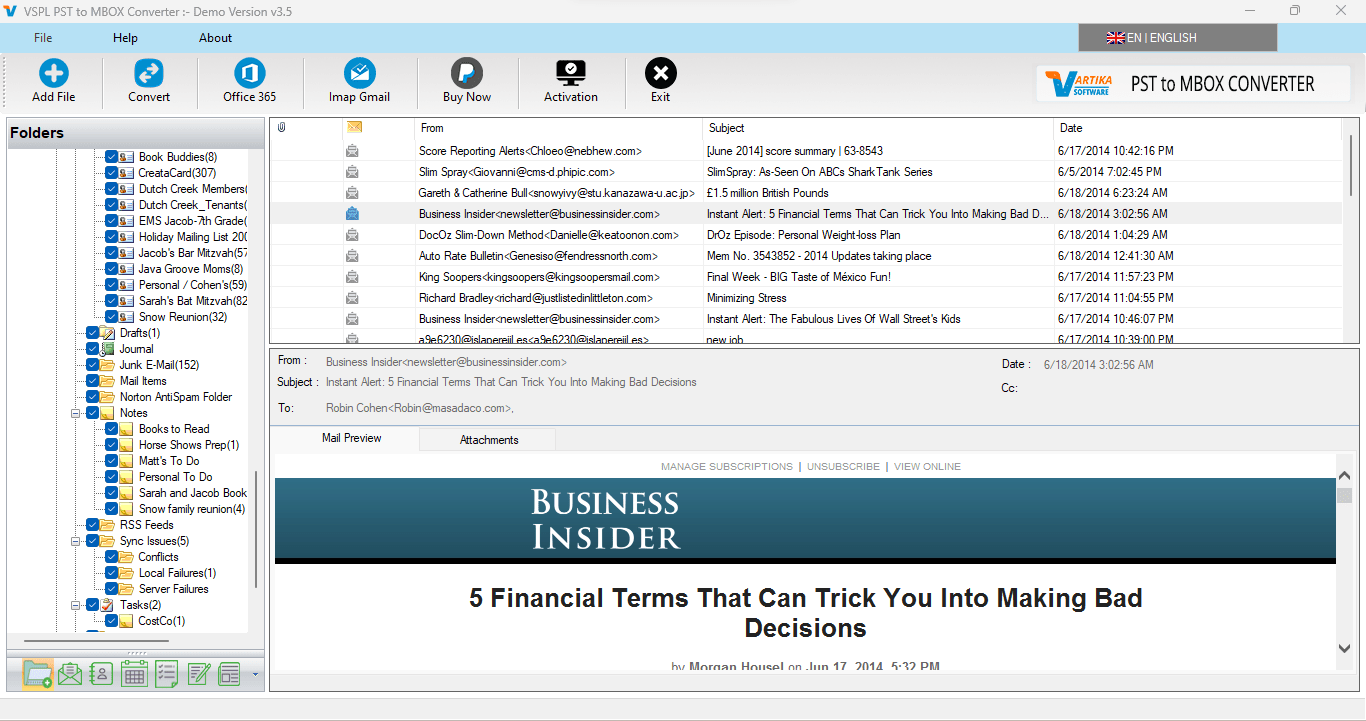This screenshot has height=721, width=1366.
Task: Open the view strip overflow dropdown arrow
Action: (x=255, y=675)
